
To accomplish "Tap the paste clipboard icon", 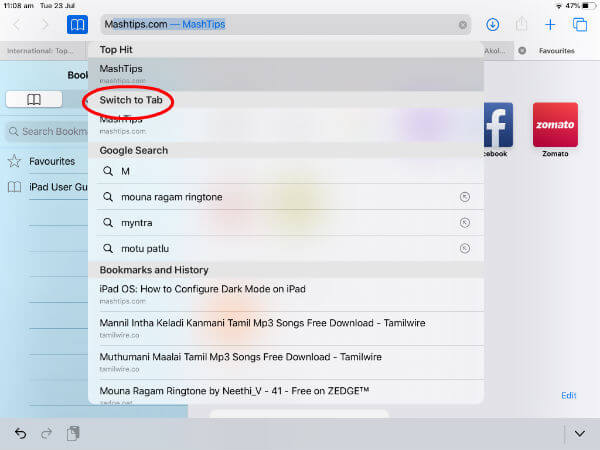I will (73, 434).
